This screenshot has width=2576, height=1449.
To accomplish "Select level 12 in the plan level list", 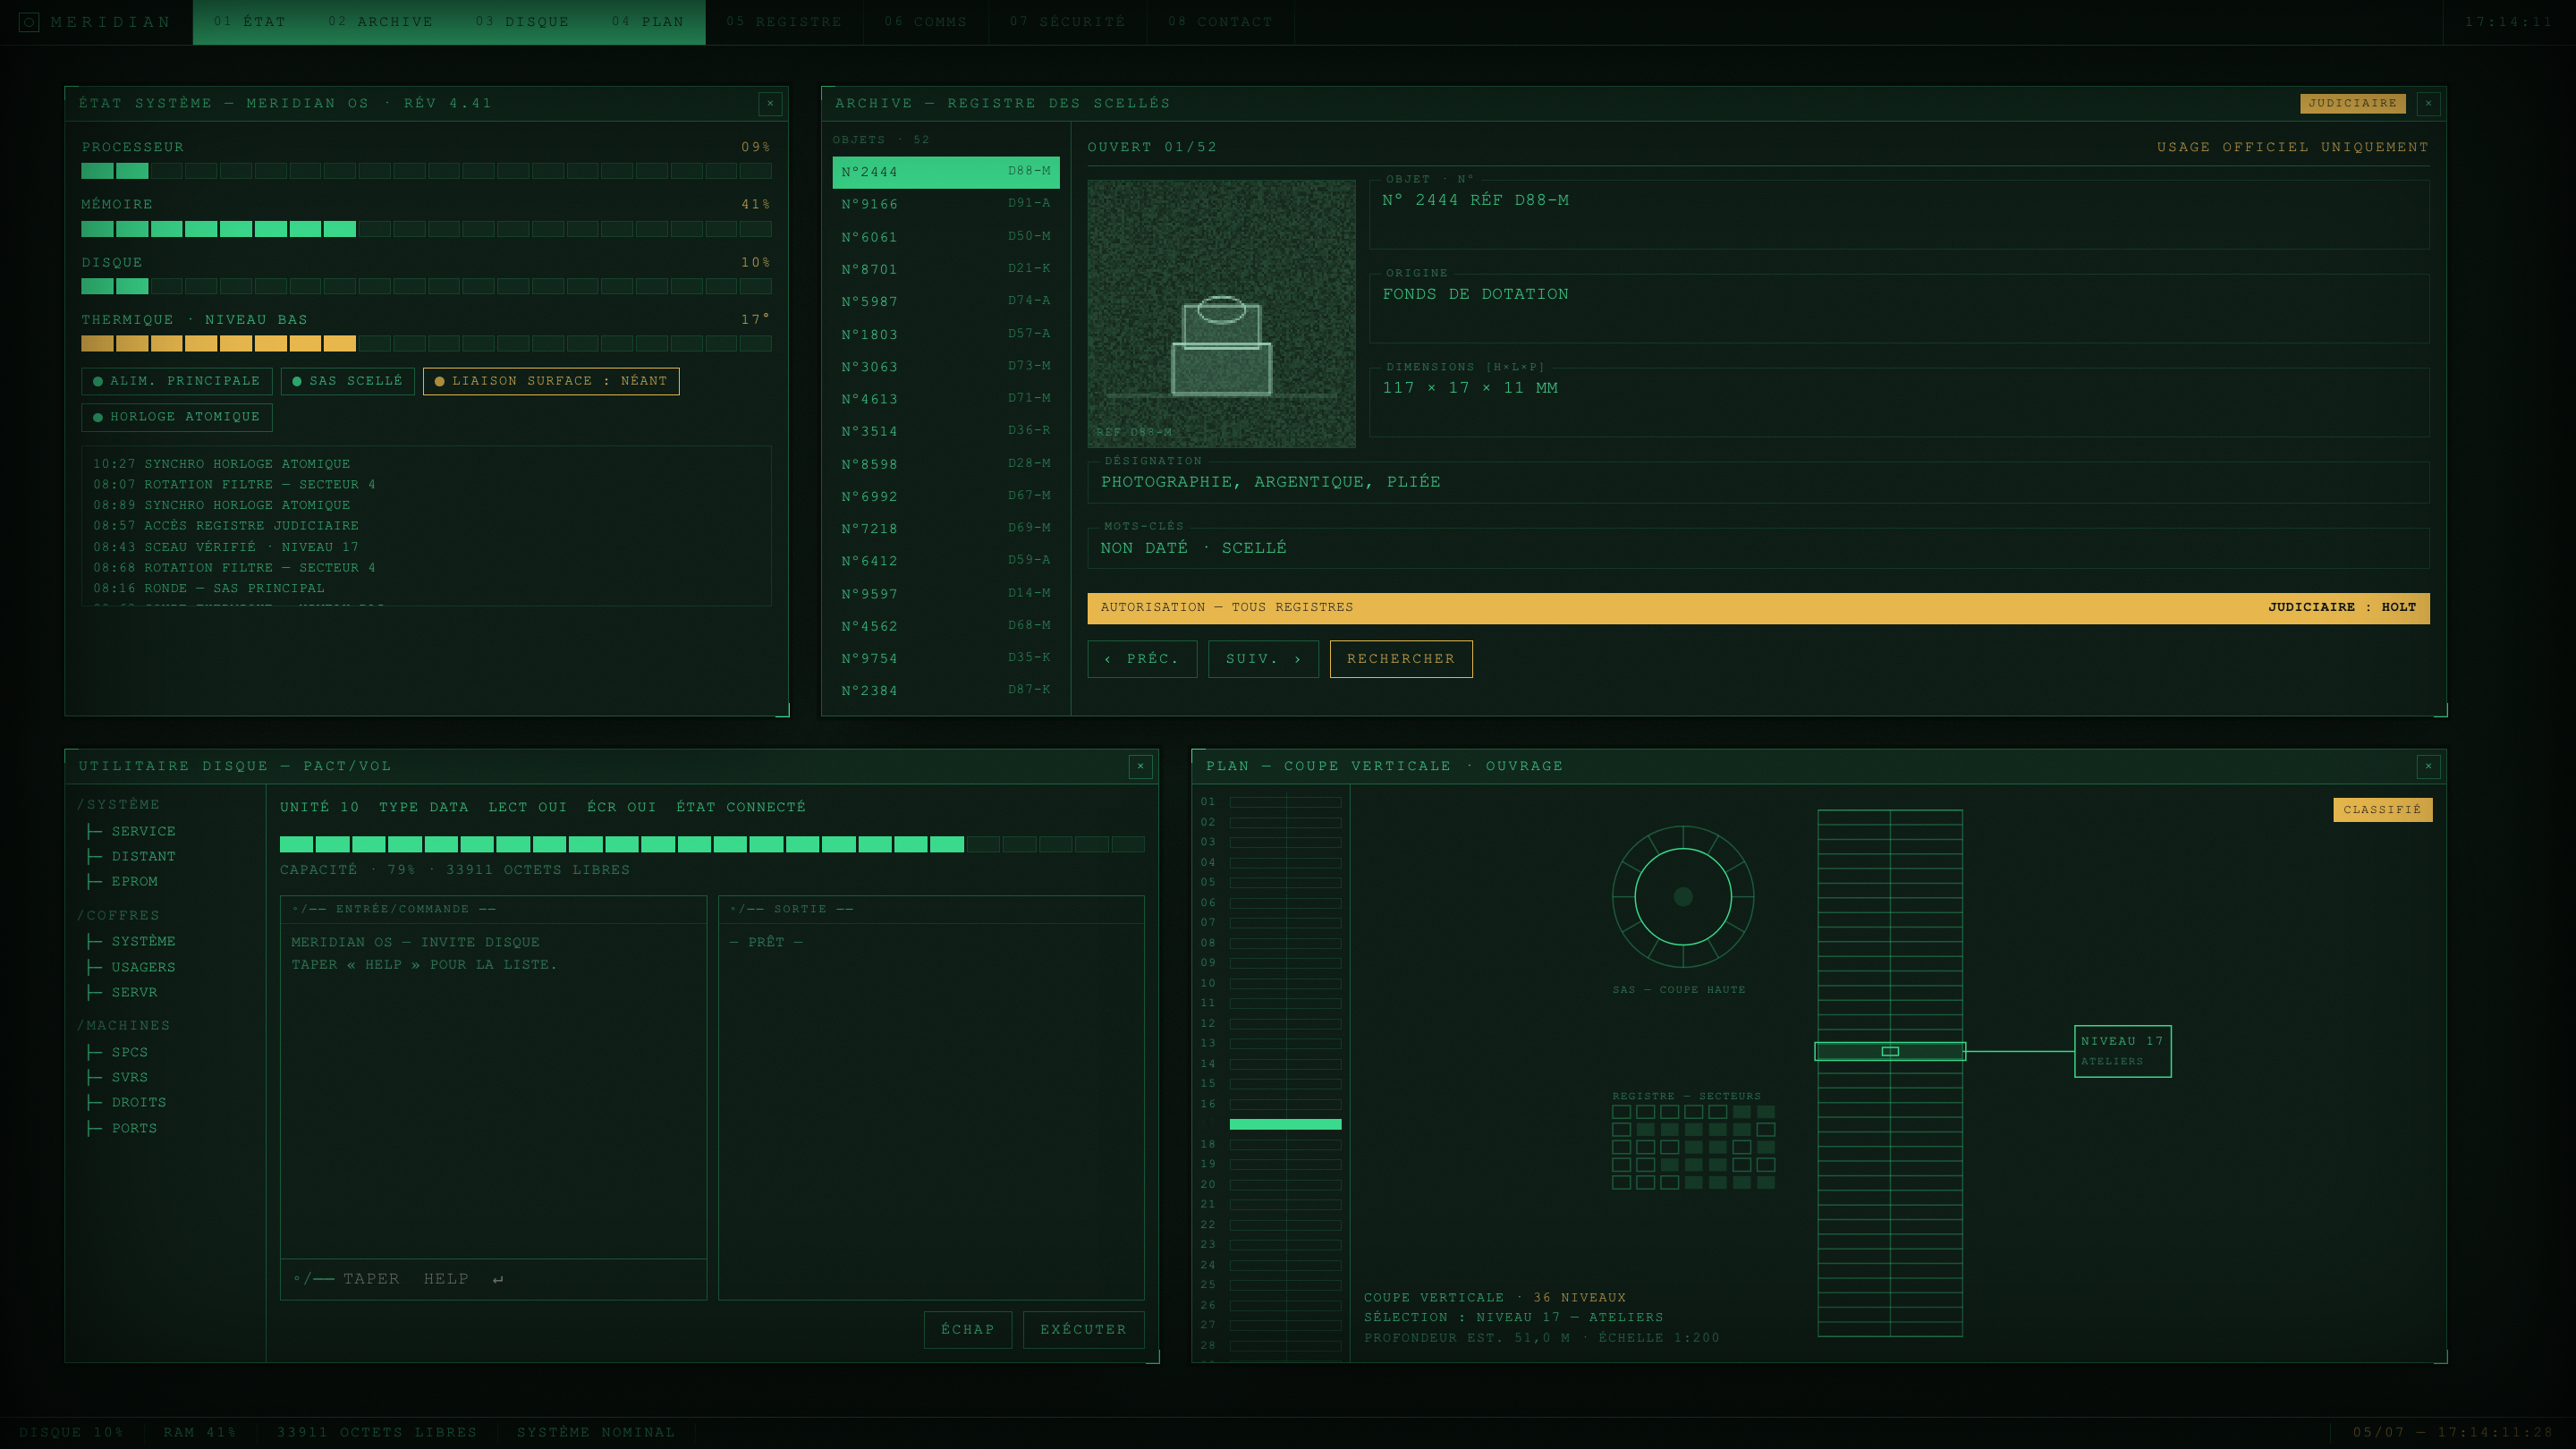I will pyautogui.click(x=1270, y=1024).
